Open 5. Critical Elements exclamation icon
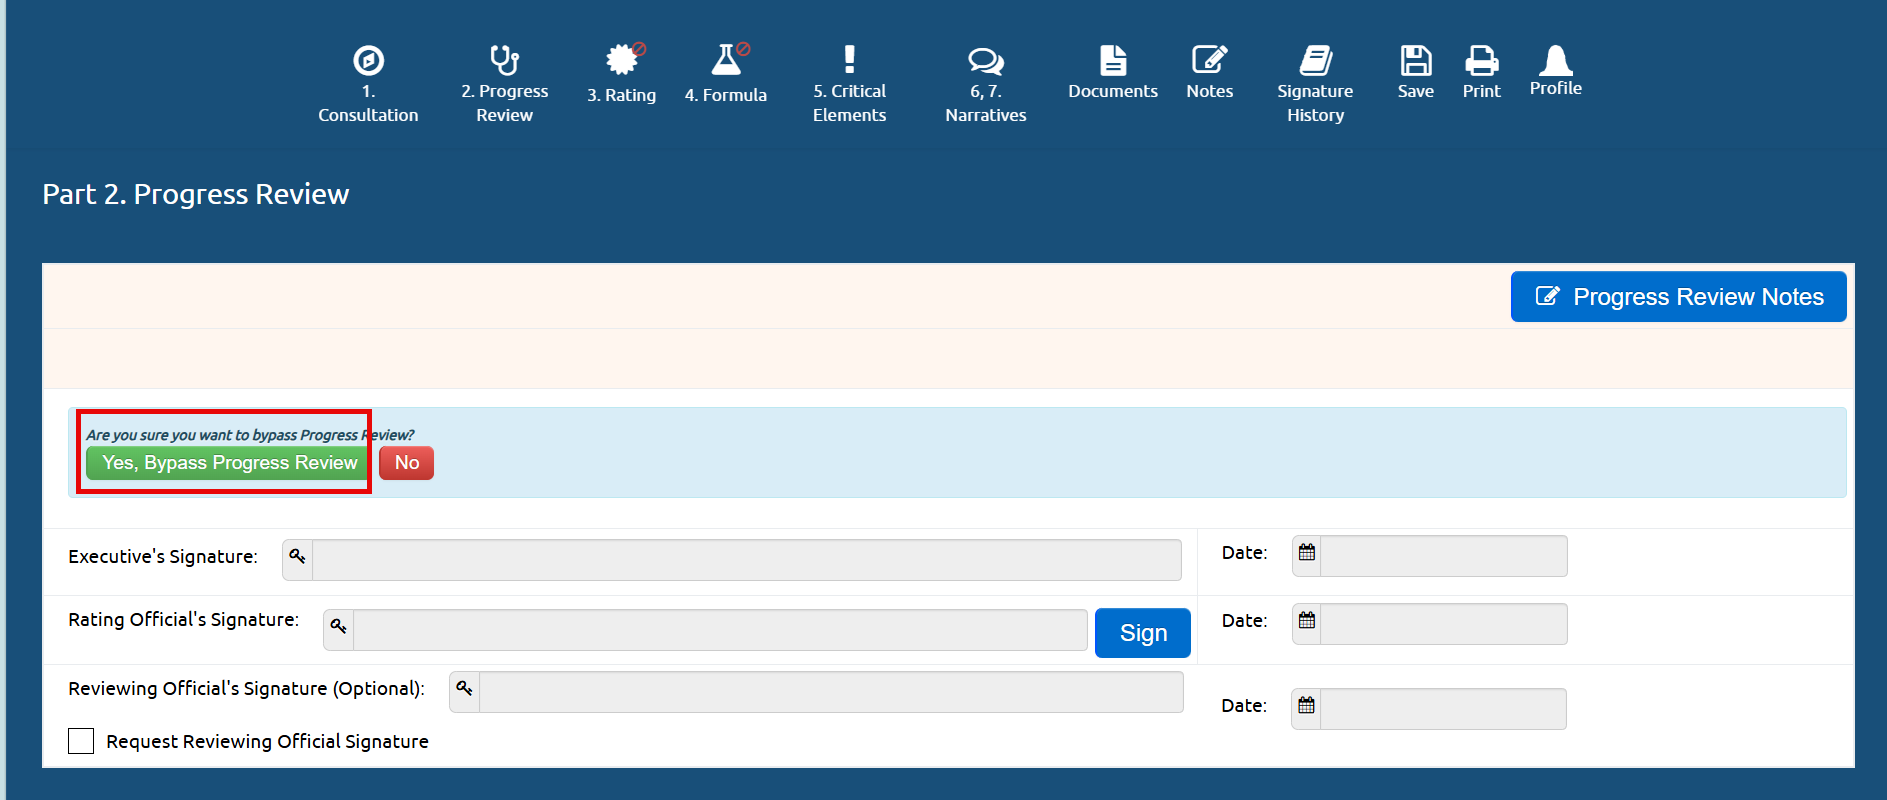 coord(849,59)
